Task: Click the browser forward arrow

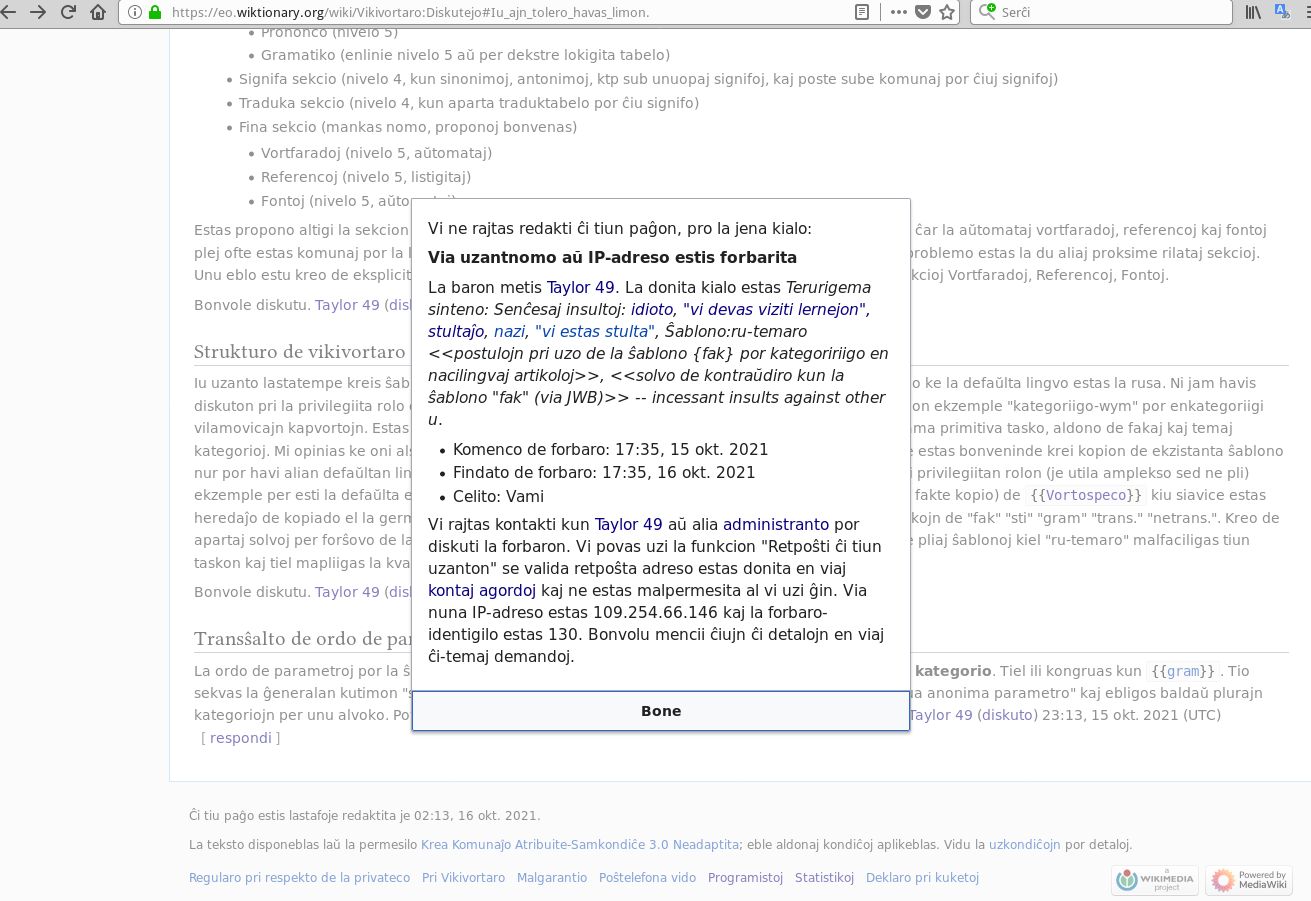Action: pyautogui.click(x=38, y=12)
